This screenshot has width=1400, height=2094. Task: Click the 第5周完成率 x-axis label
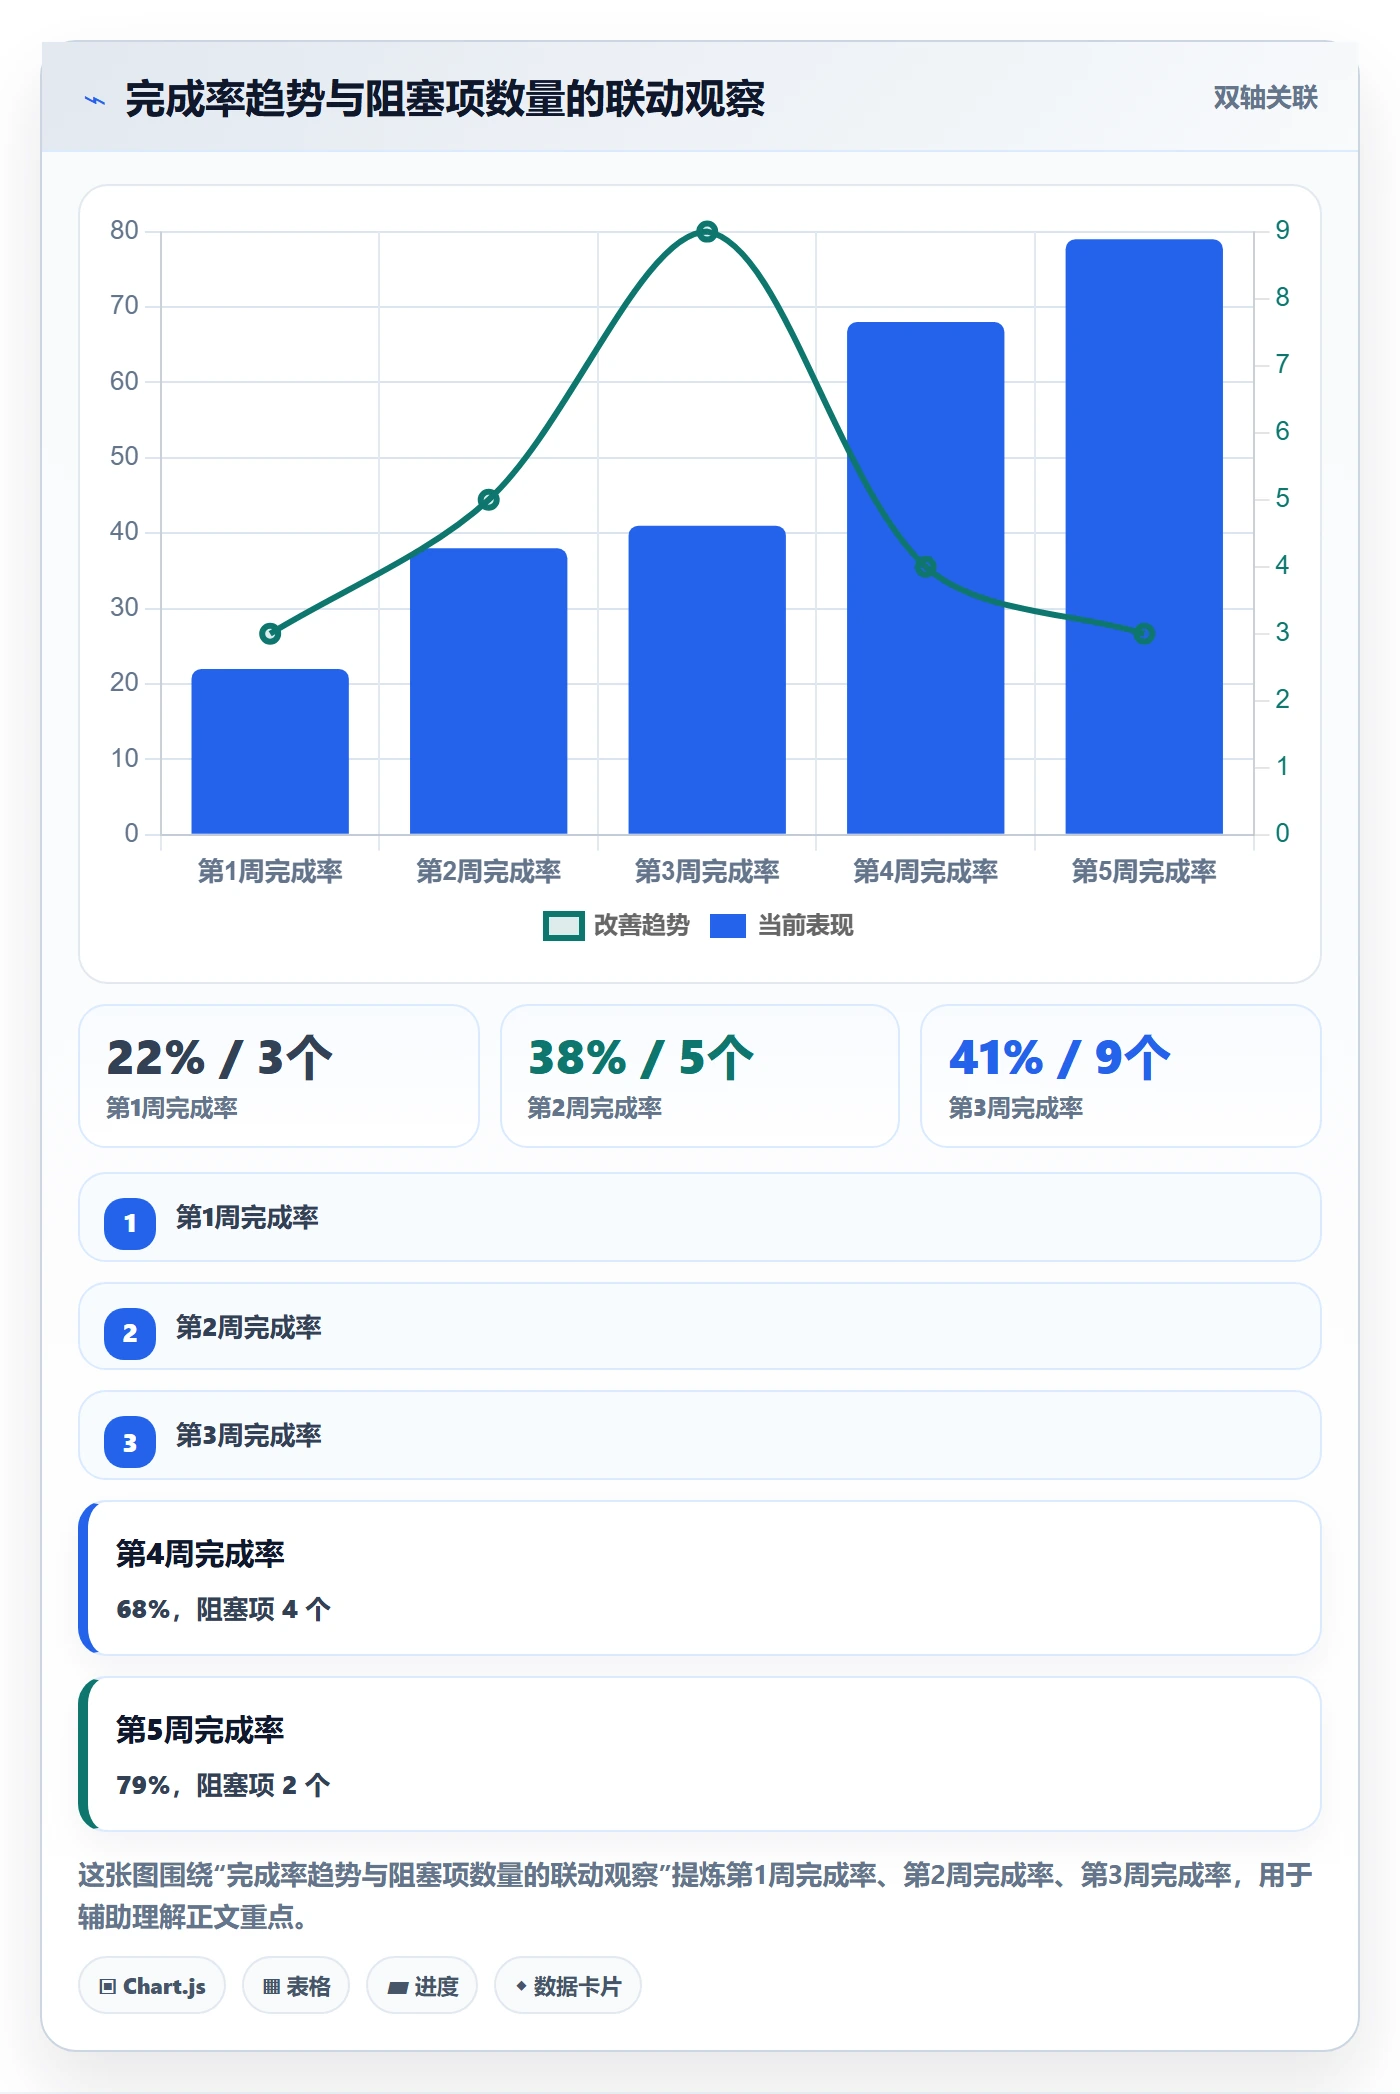(x=1144, y=871)
